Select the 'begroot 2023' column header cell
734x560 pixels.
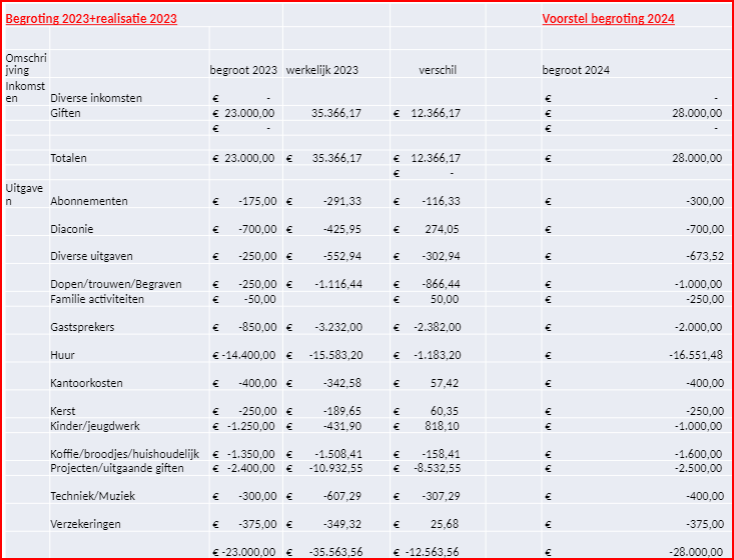click(243, 70)
